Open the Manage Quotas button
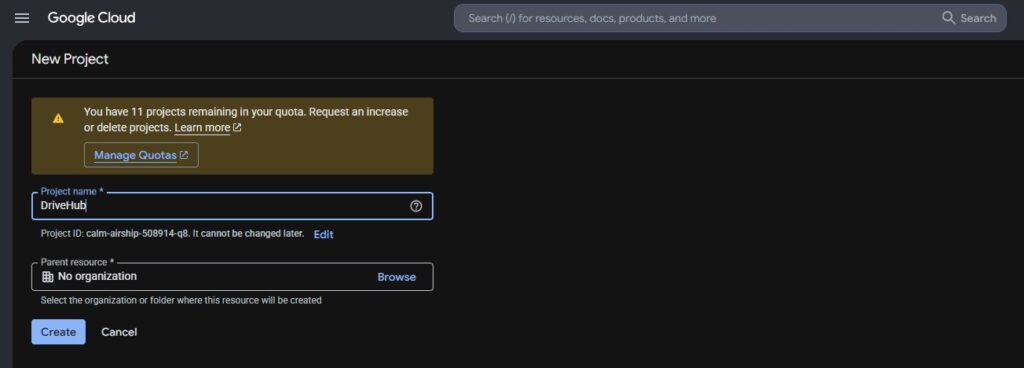 click(141, 155)
